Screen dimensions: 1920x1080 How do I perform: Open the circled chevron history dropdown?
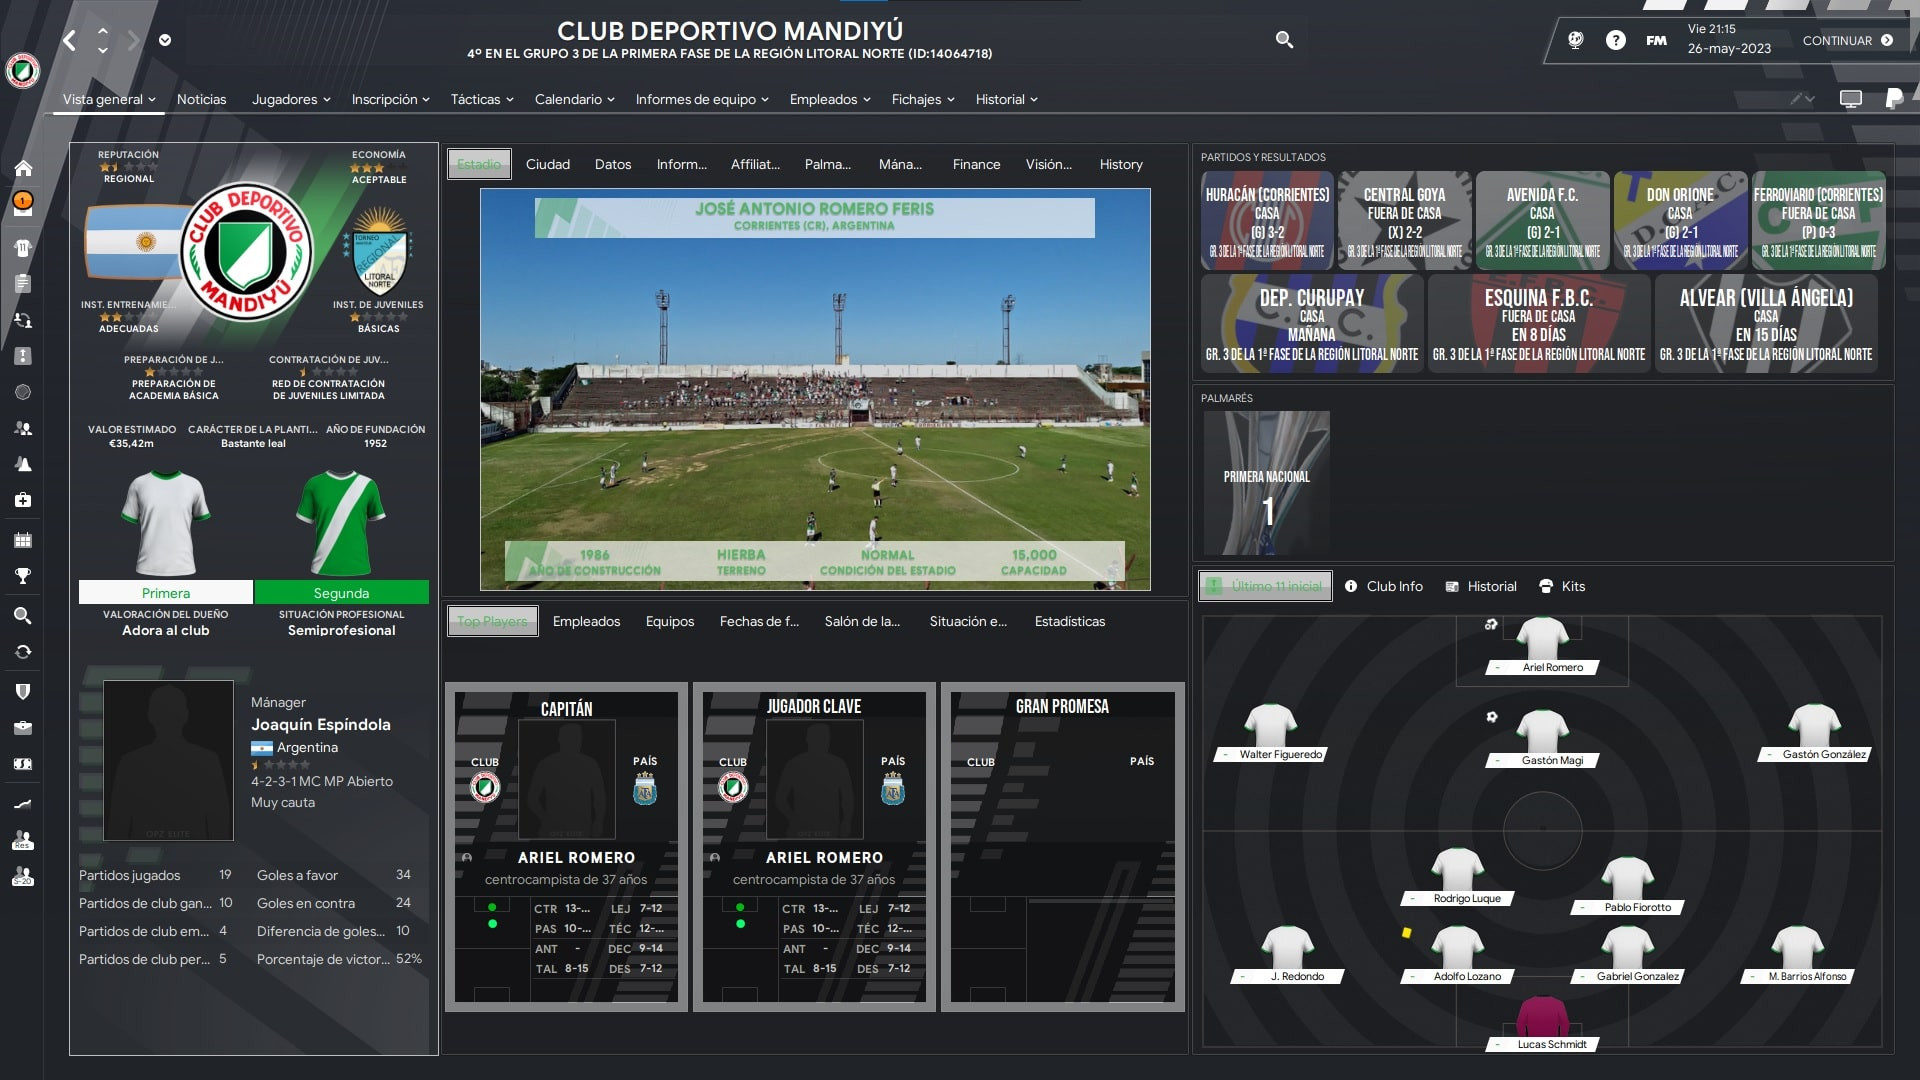165,40
